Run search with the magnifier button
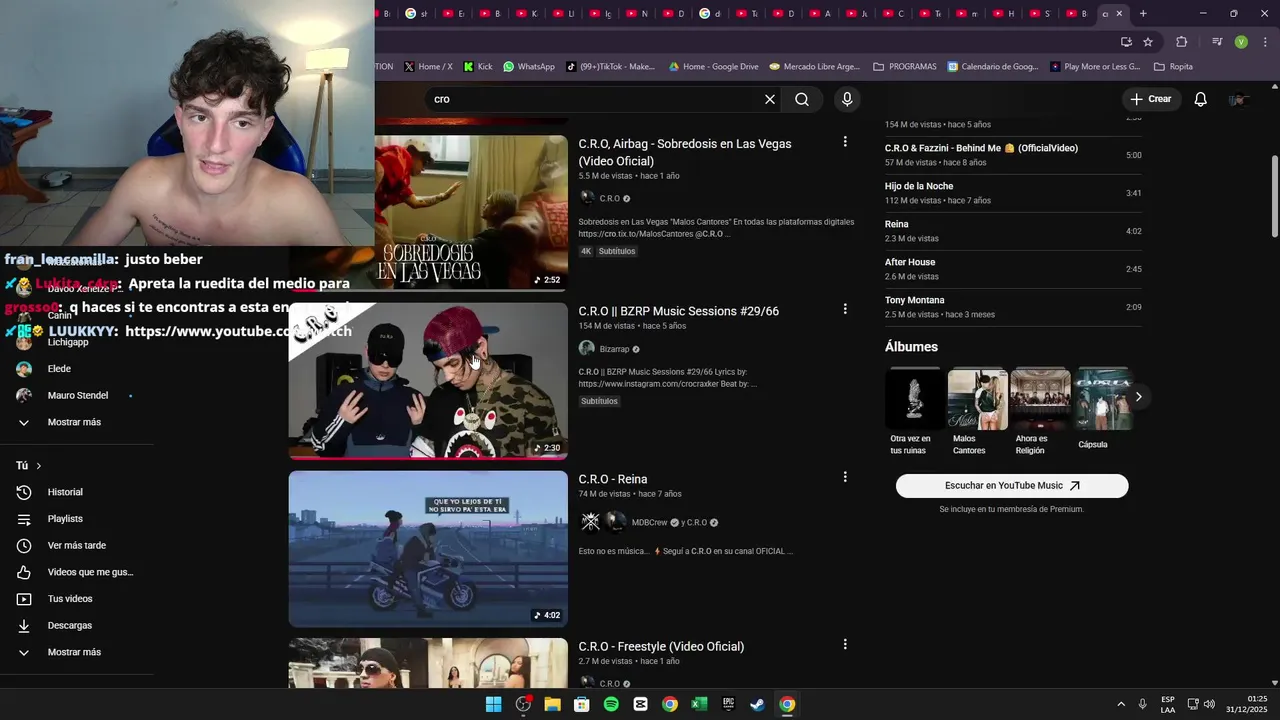 click(x=802, y=99)
